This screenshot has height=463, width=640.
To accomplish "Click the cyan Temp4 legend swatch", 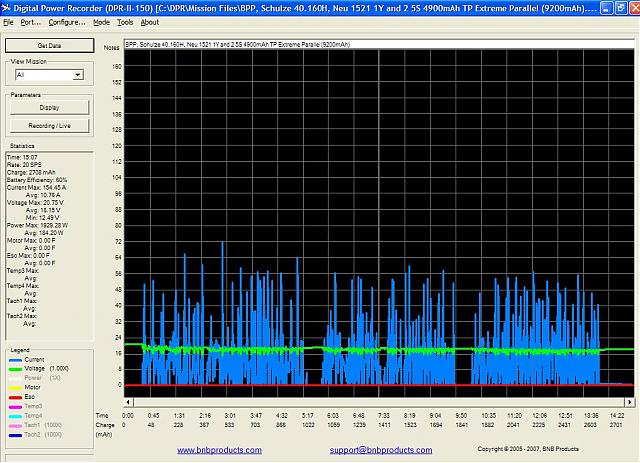I will [x=14, y=415].
